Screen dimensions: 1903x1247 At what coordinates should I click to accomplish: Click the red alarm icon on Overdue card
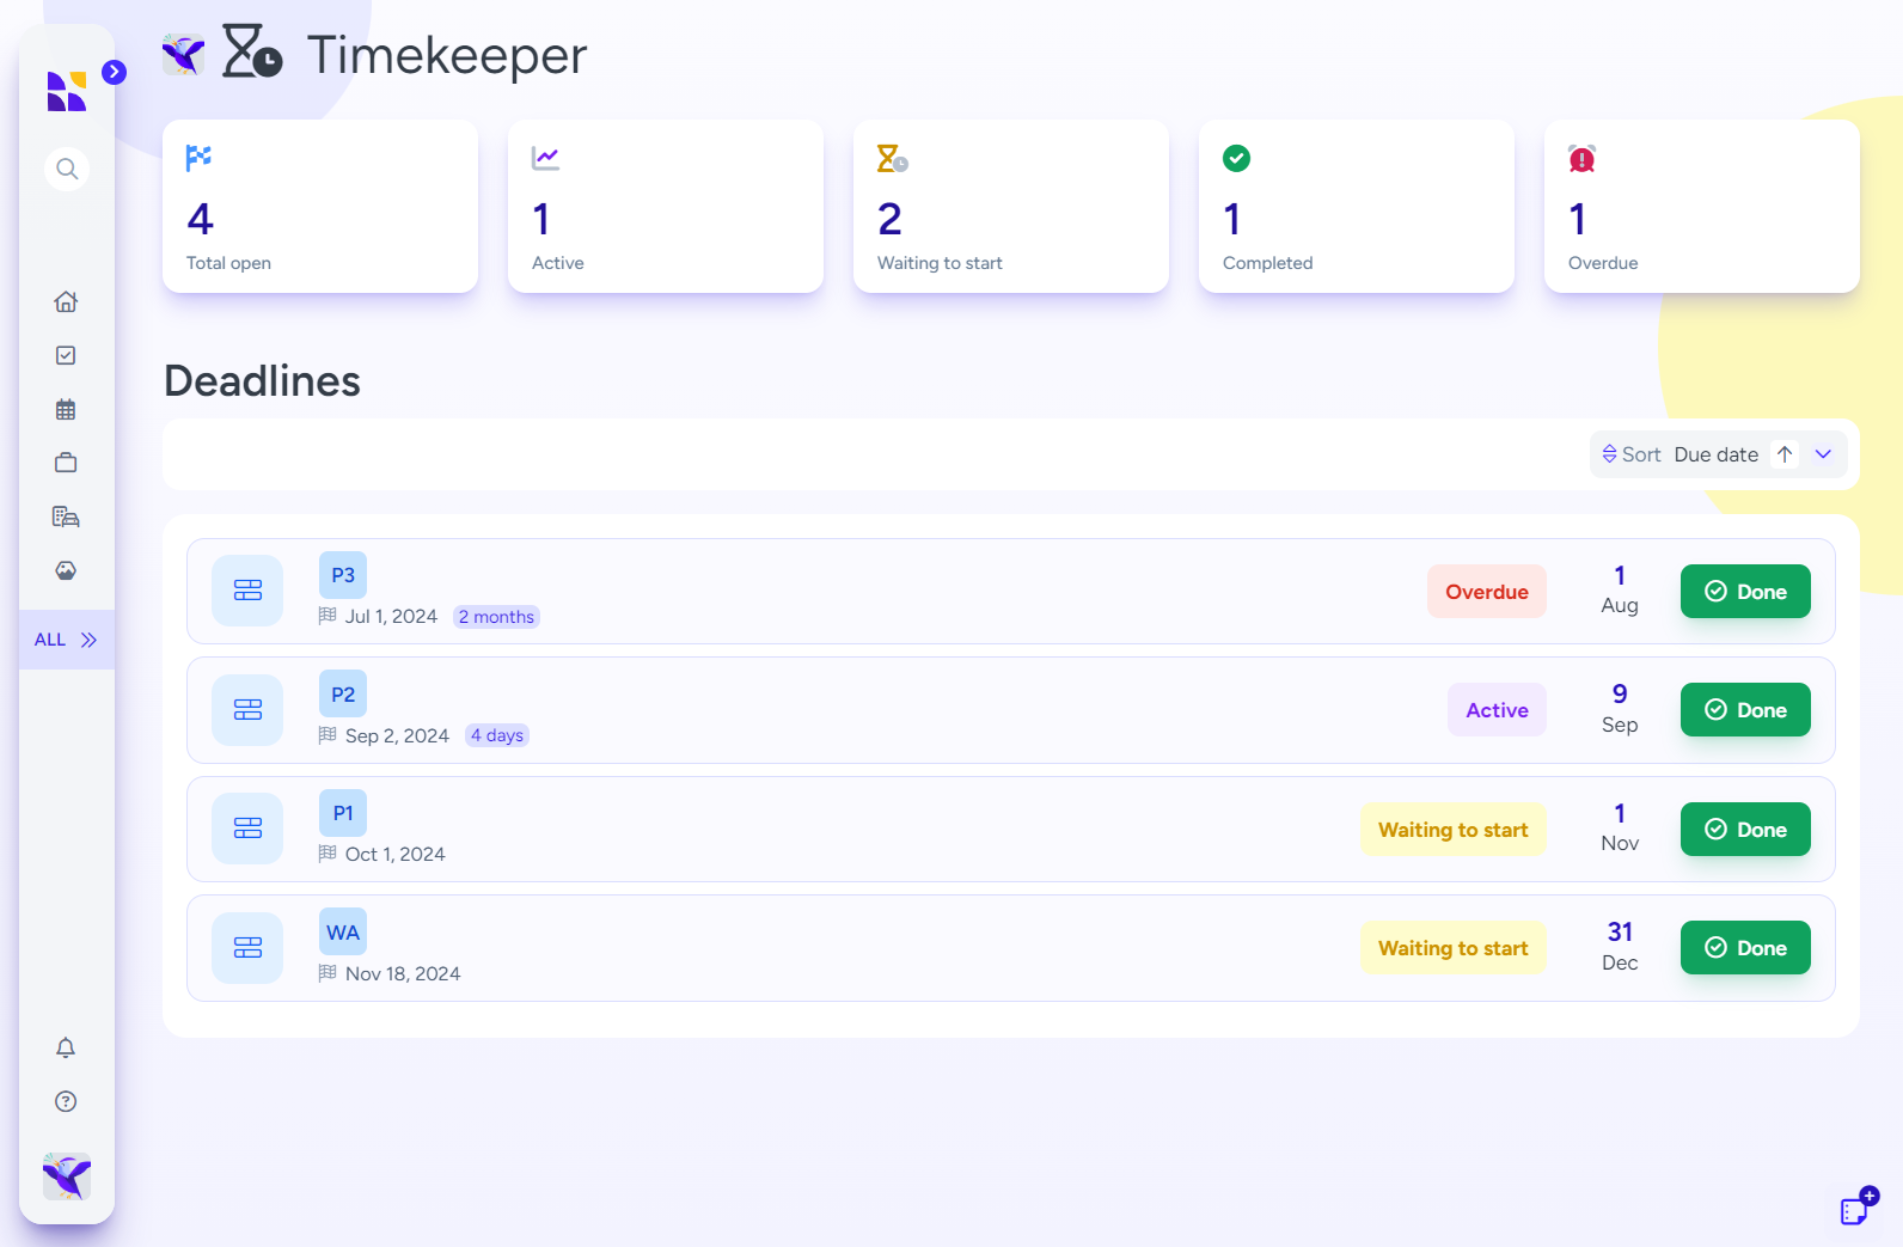point(1582,158)
